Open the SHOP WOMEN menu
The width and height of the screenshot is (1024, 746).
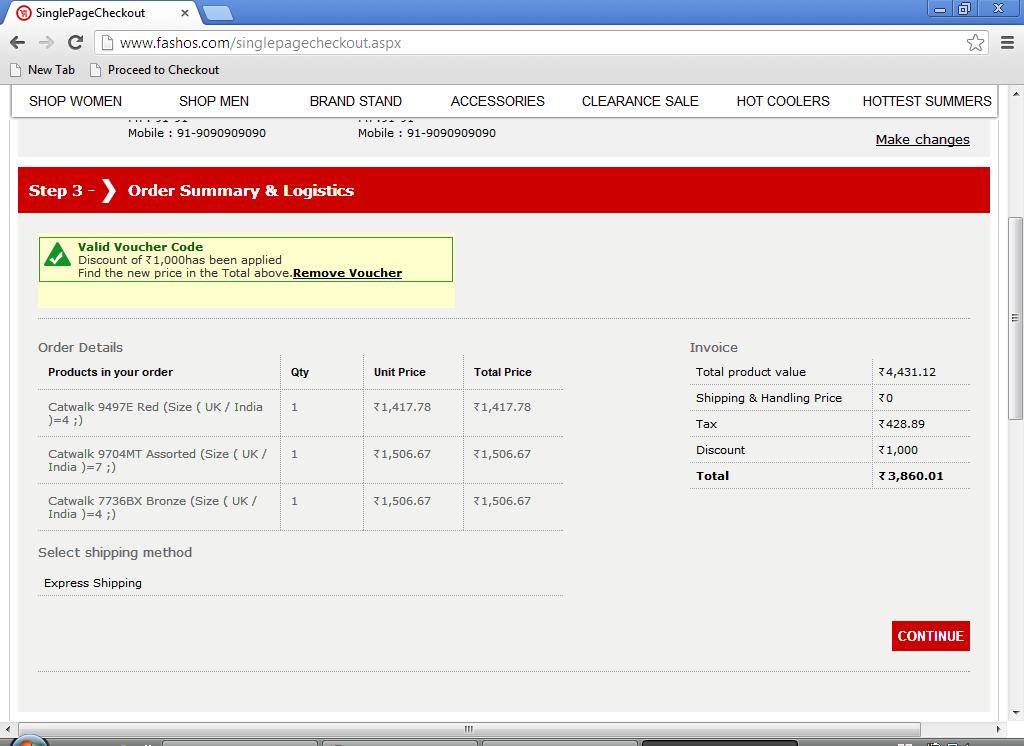[75, 101]
